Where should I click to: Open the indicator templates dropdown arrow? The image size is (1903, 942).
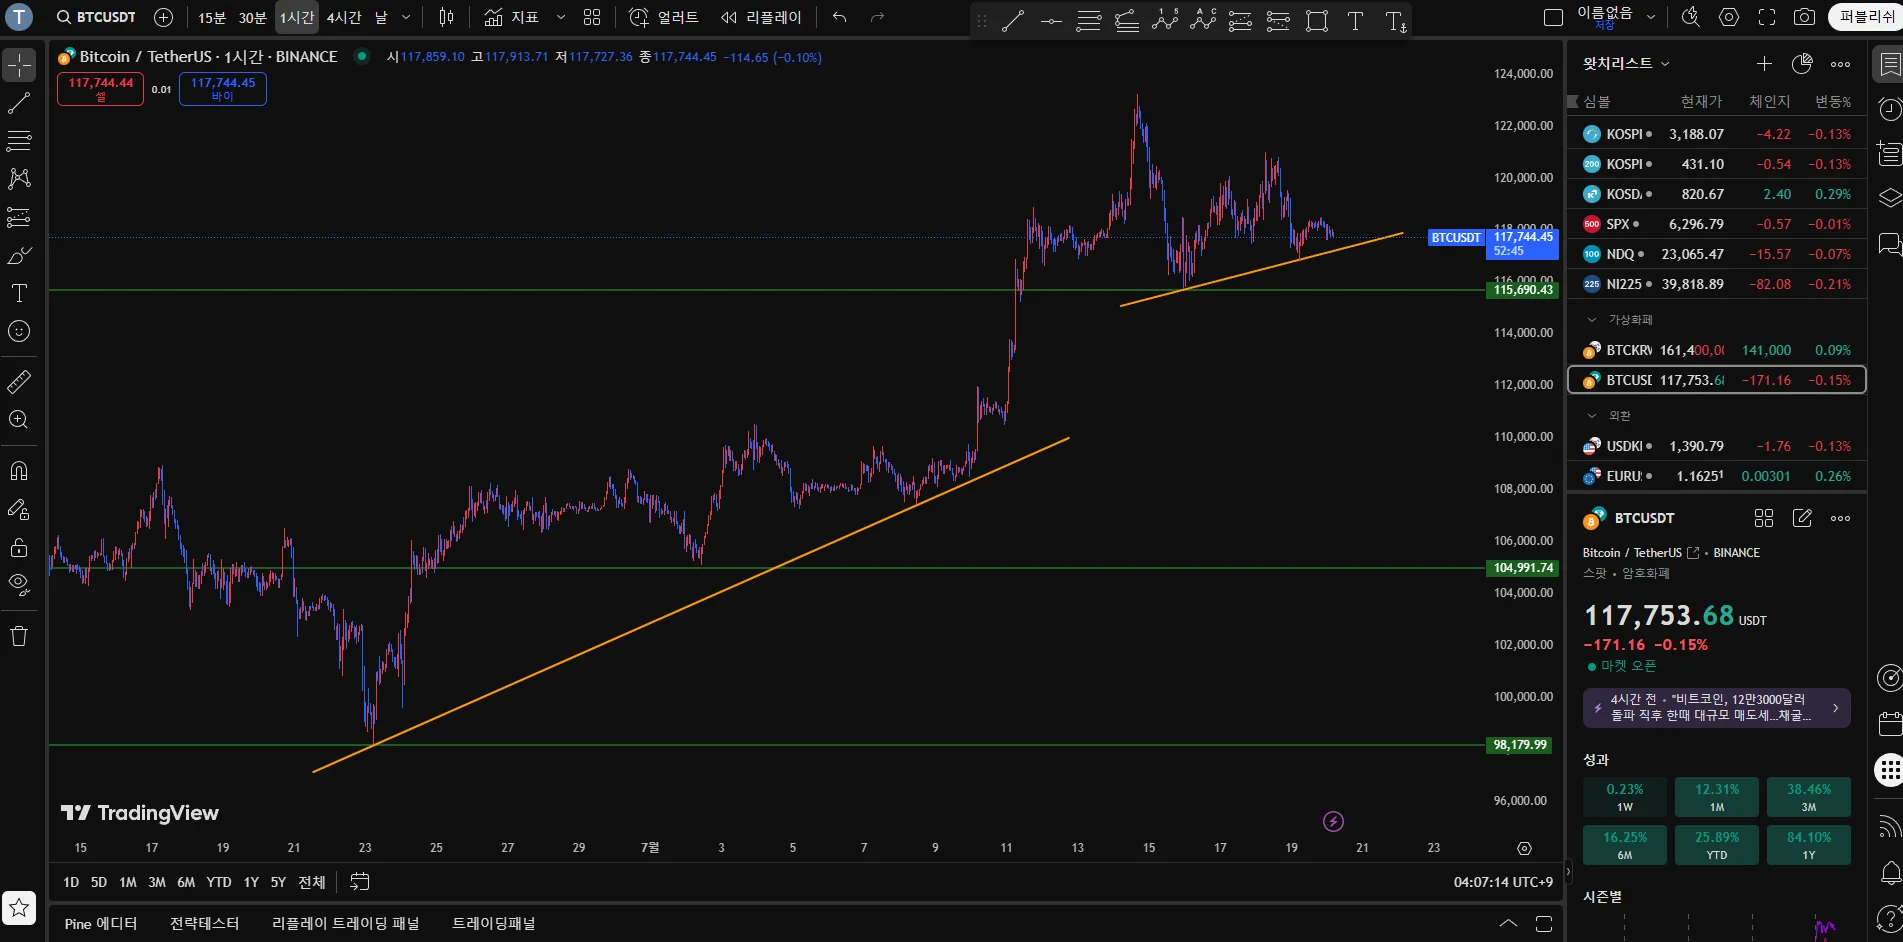(560, 17)
